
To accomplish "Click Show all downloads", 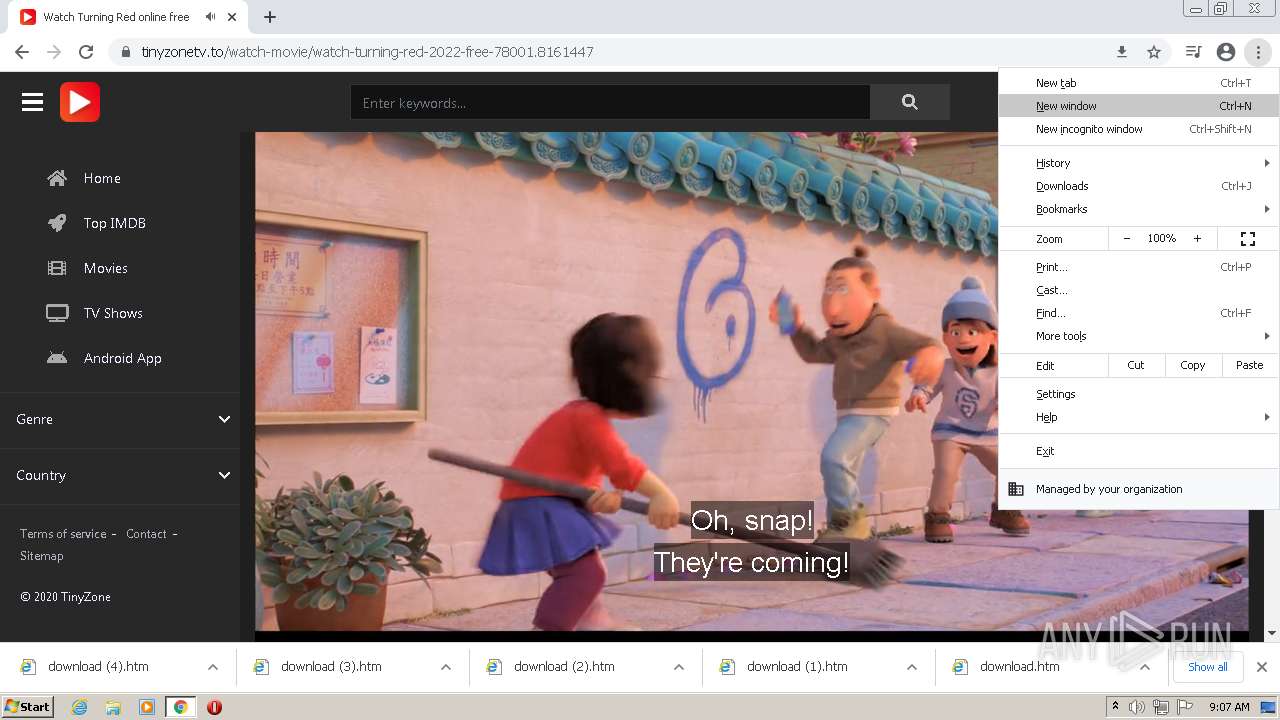I will (x=1208, y=667).
